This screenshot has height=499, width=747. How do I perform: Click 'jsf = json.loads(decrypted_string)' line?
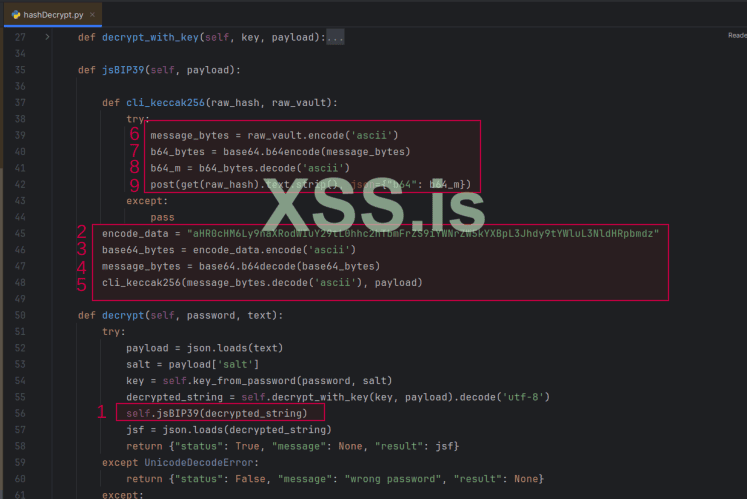[229, 430]
